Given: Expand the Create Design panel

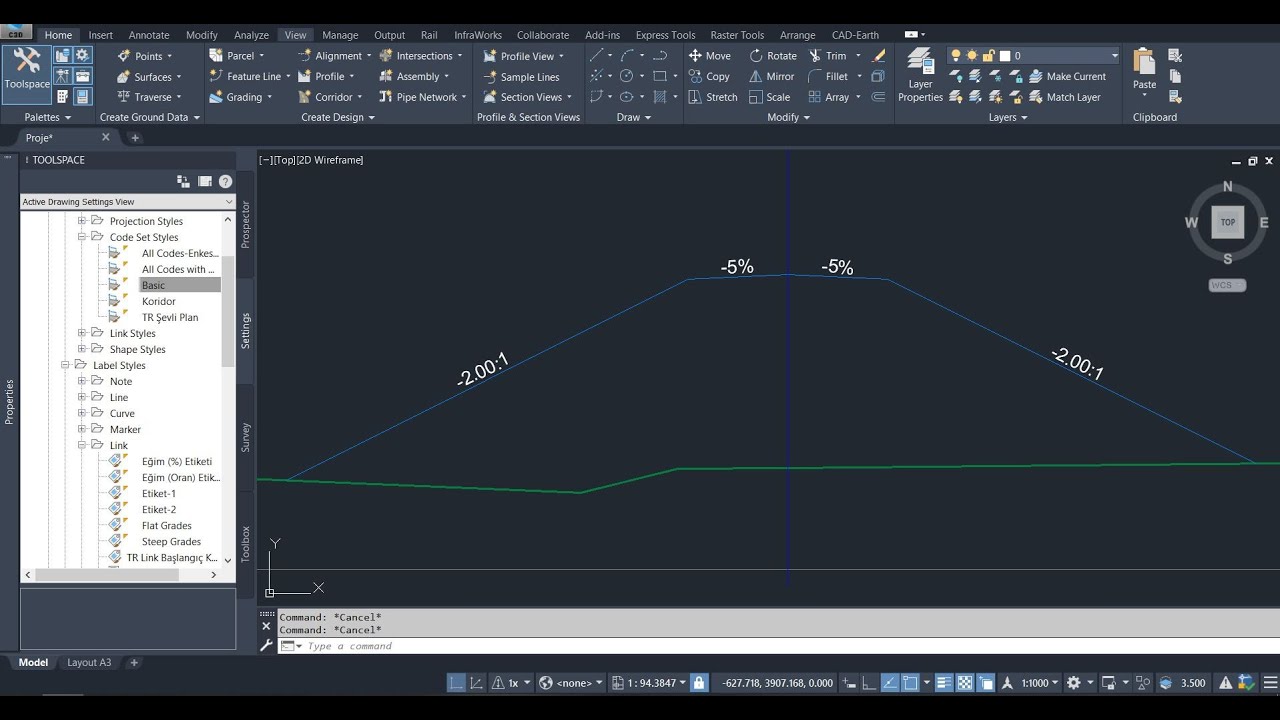Looking at the screenshot, I should point(338,117).
